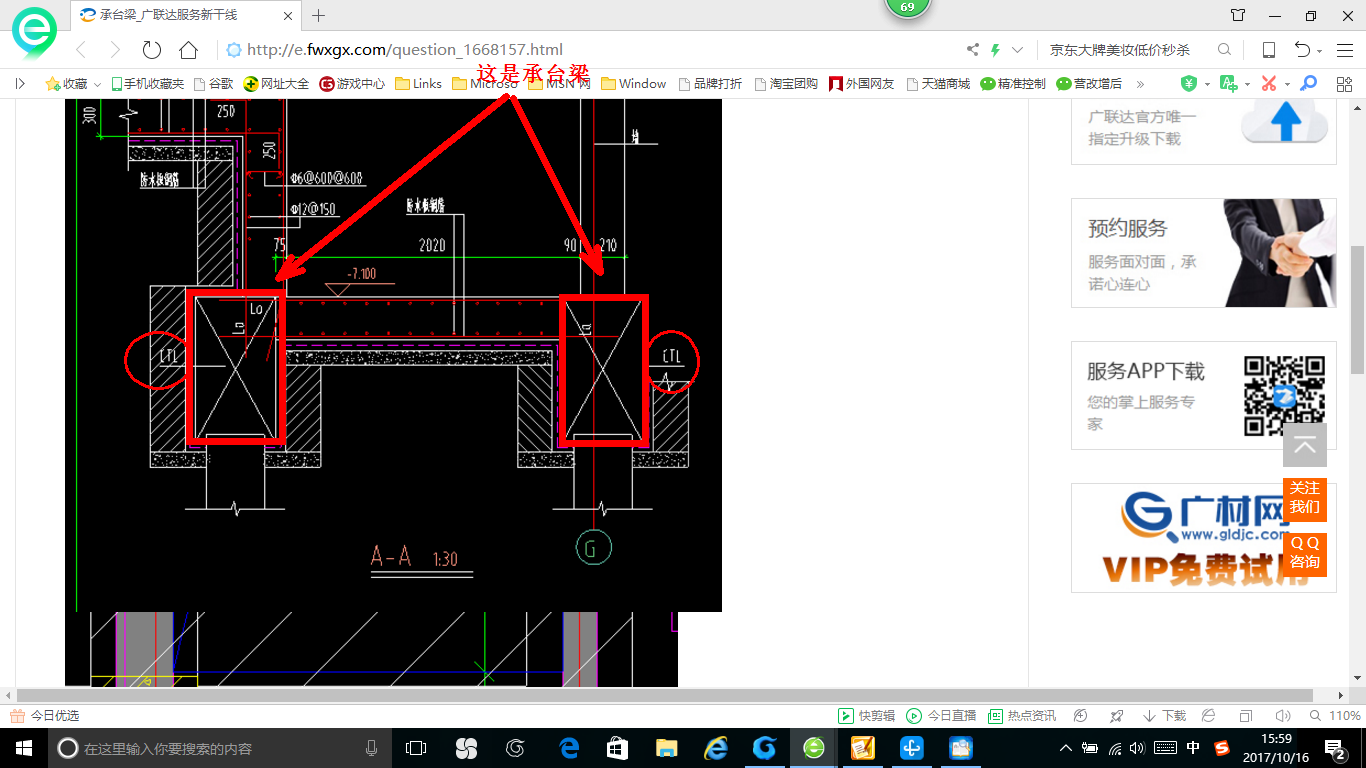This screenshot has height=768, width=1366.
Task: Open the Window bookmark folder
Action: coord(634,84)
